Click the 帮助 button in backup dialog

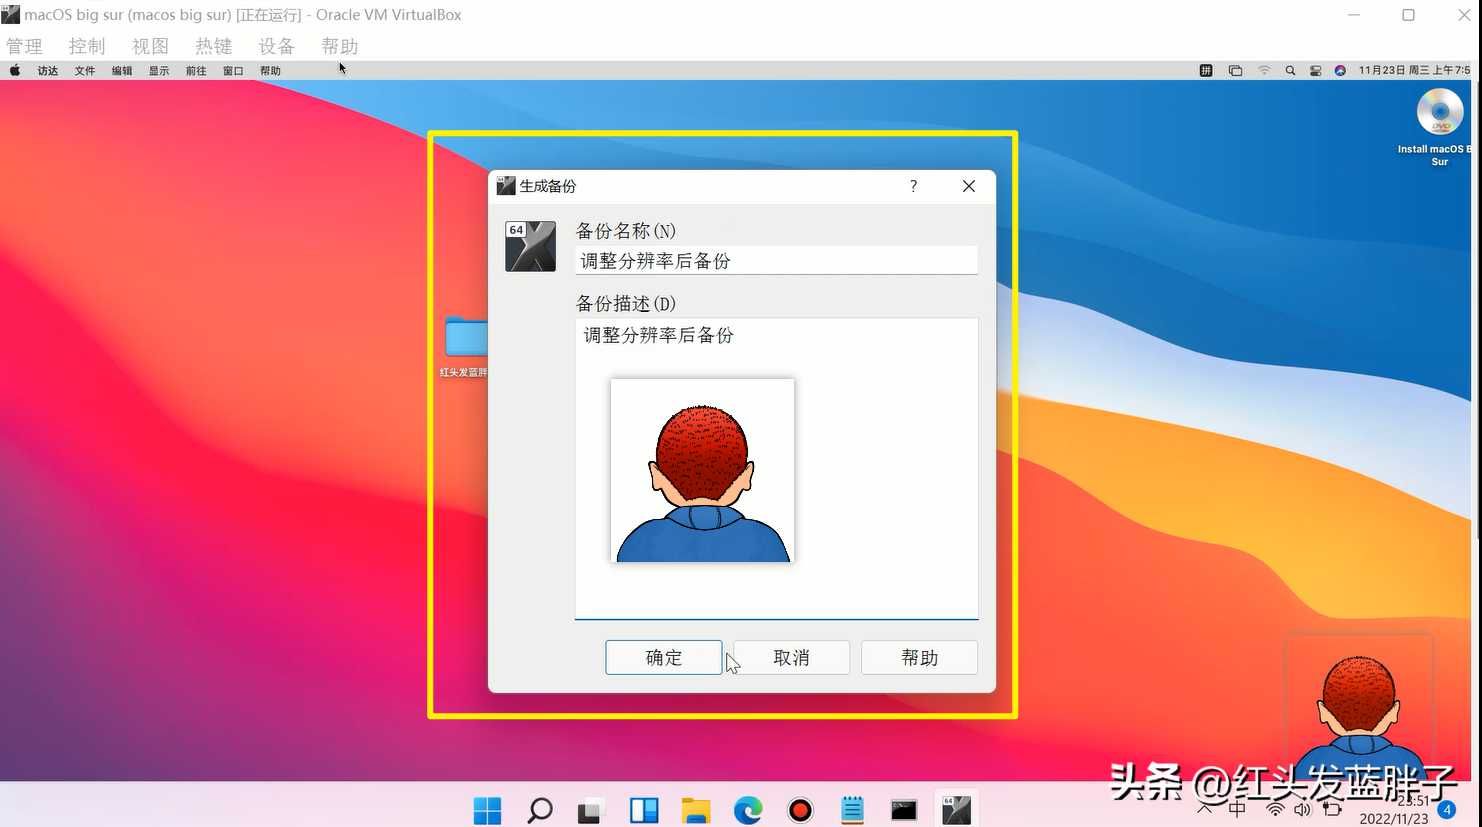pyautogui.click(x=919, y=657)
